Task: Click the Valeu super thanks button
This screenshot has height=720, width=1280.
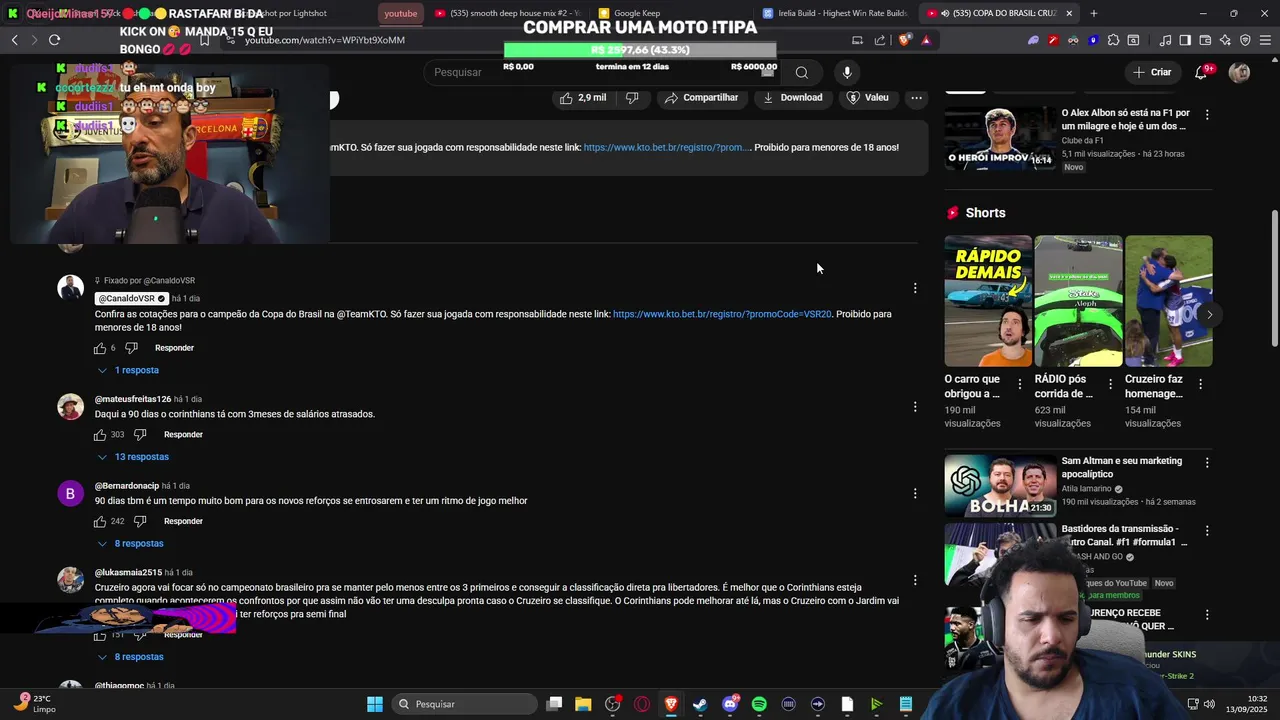Action: (867, 97)
